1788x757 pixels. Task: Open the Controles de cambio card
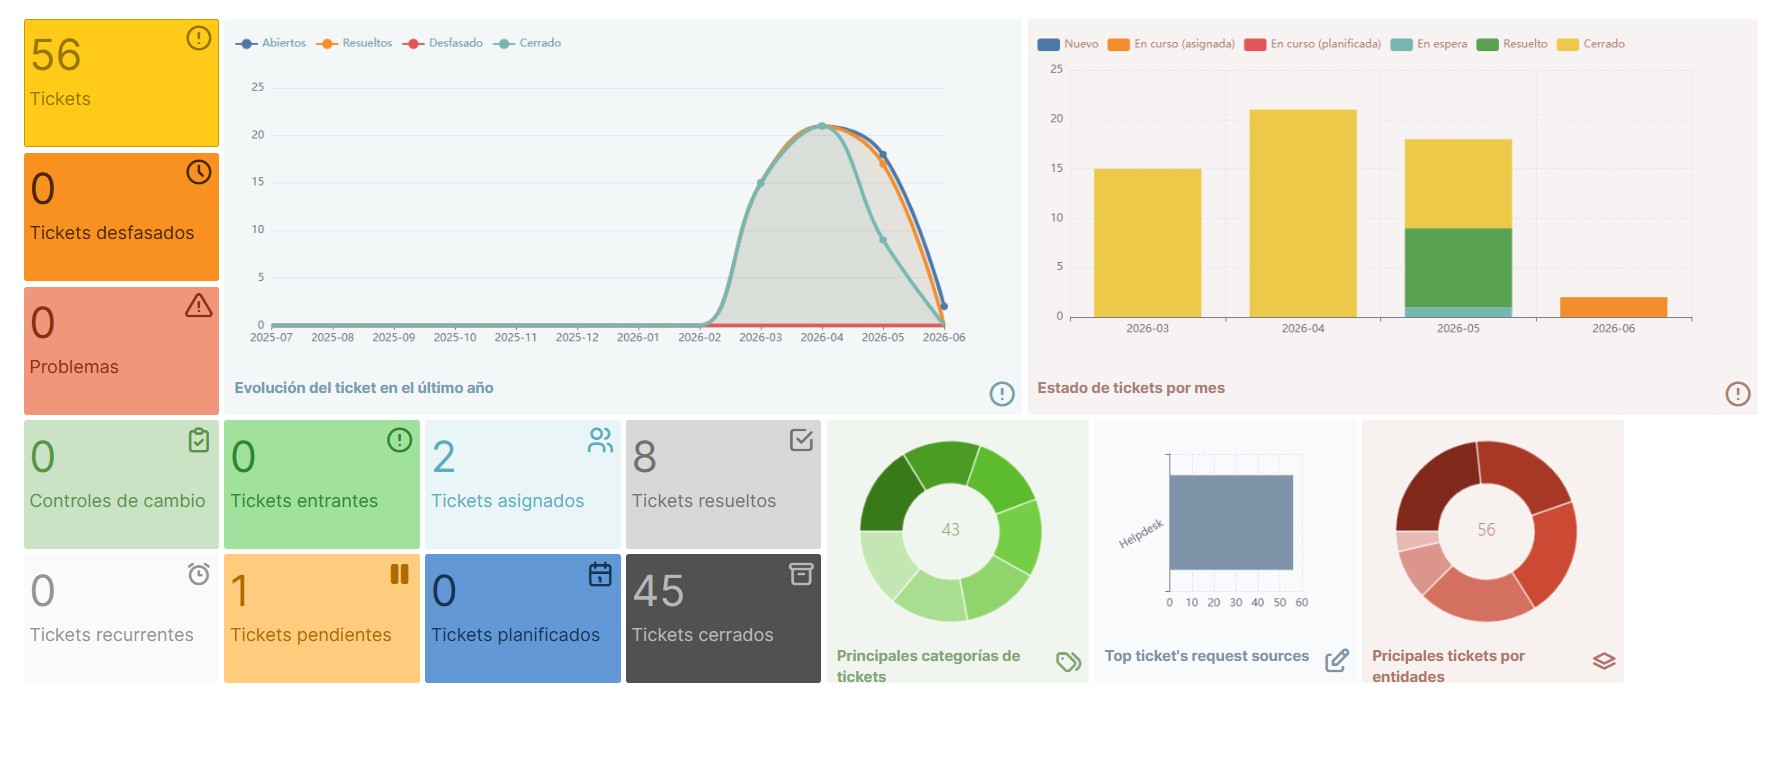[x=121, y=484]
